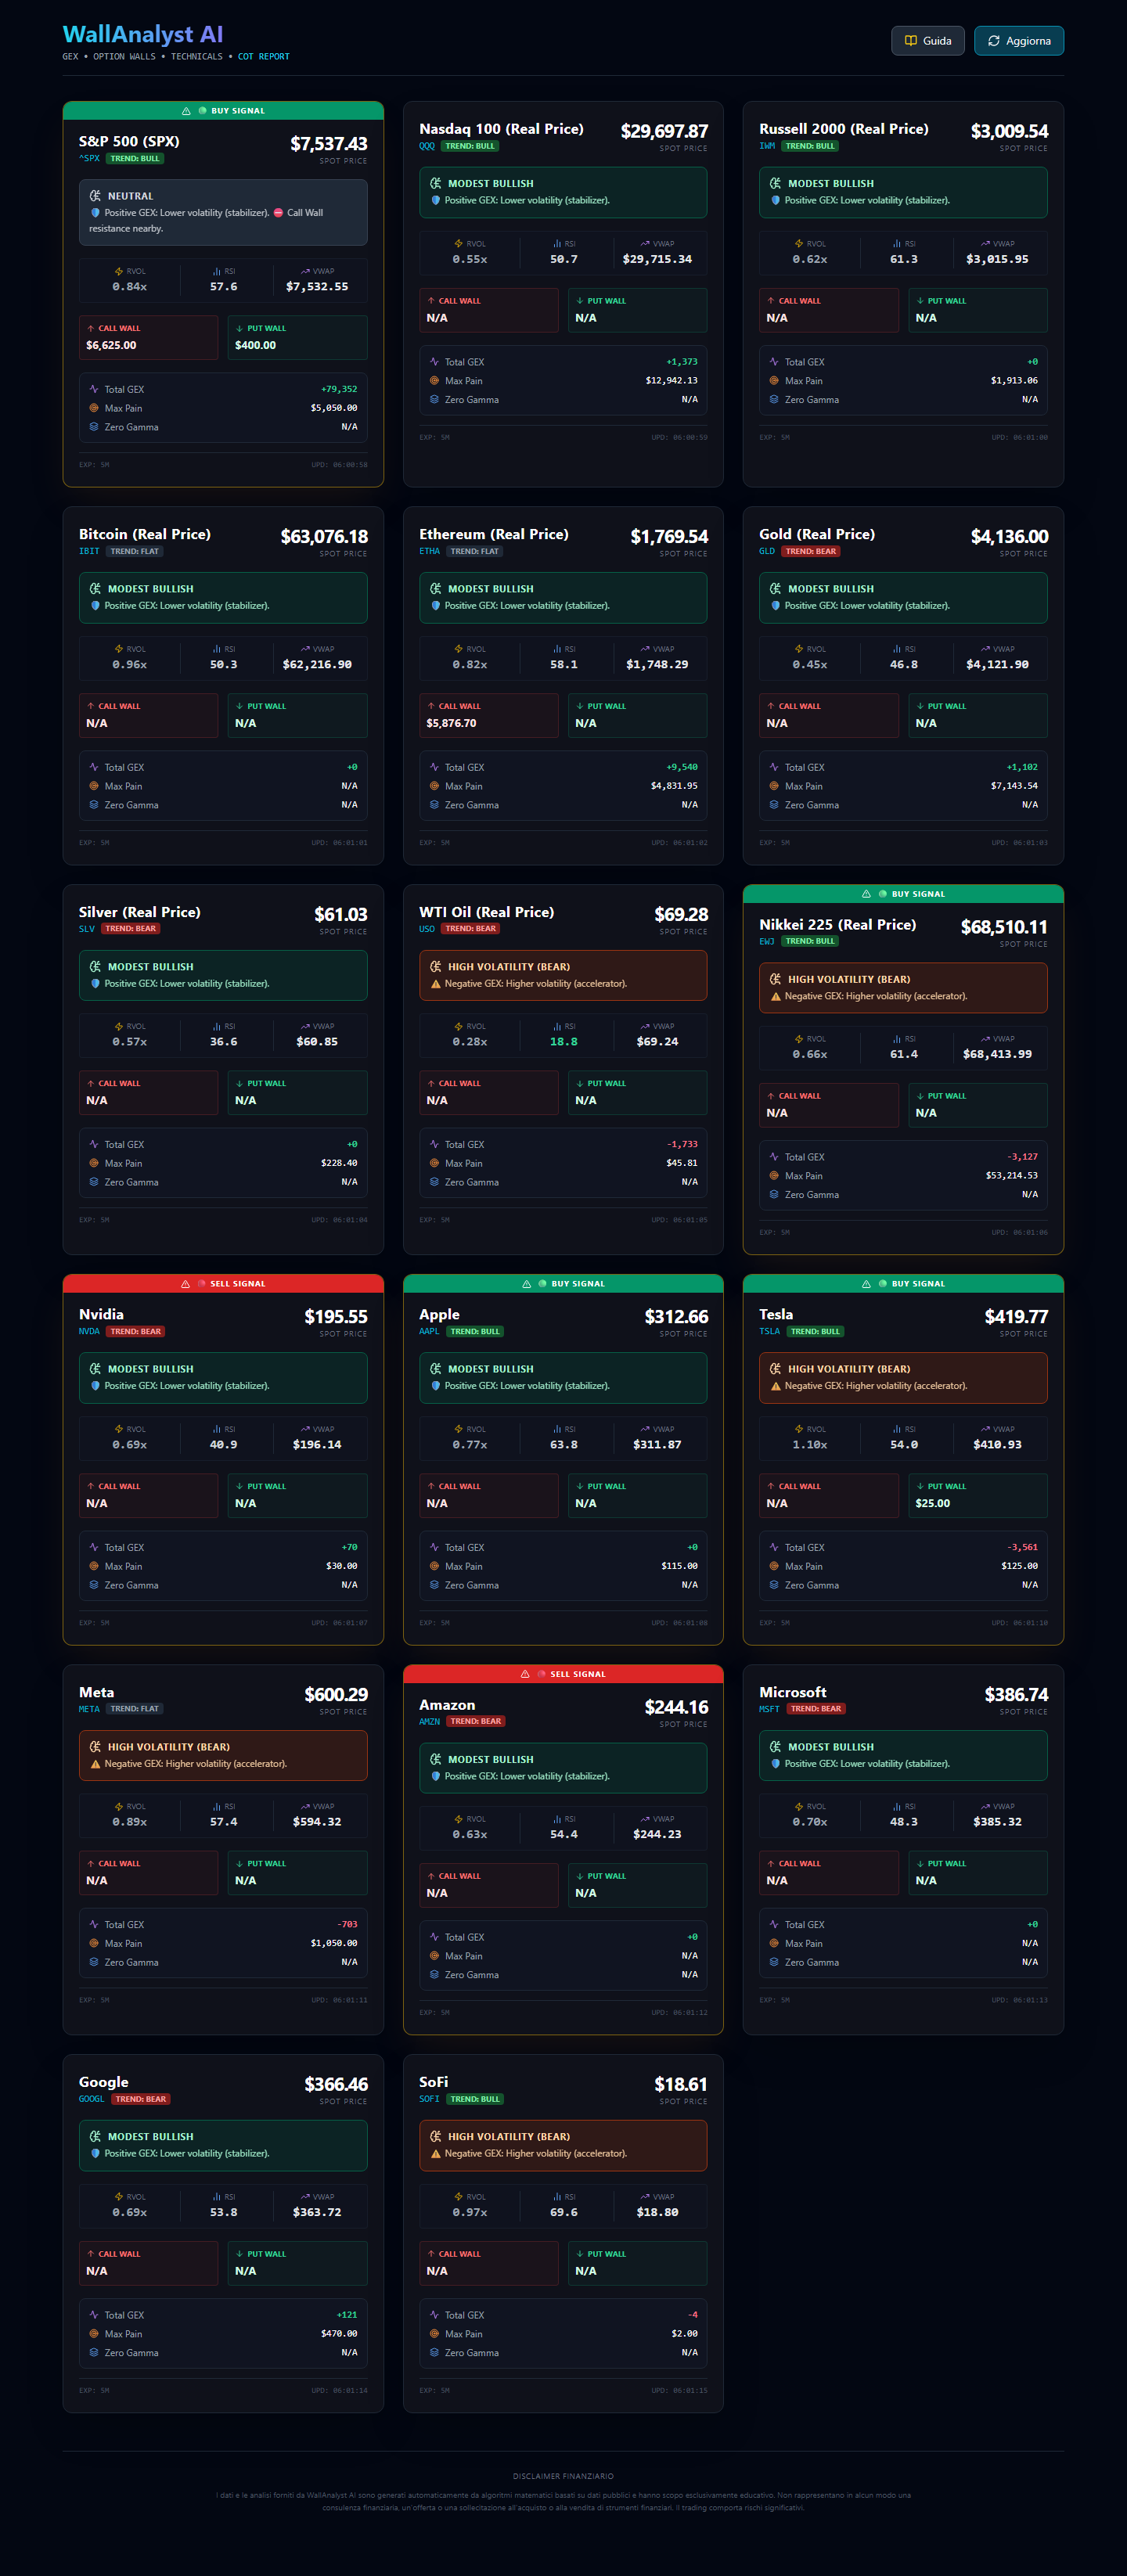This screenshot has width=1127, height=2576.
Task: Click the S&P 500 RSI bar chart icon
Action: (217, 271)
